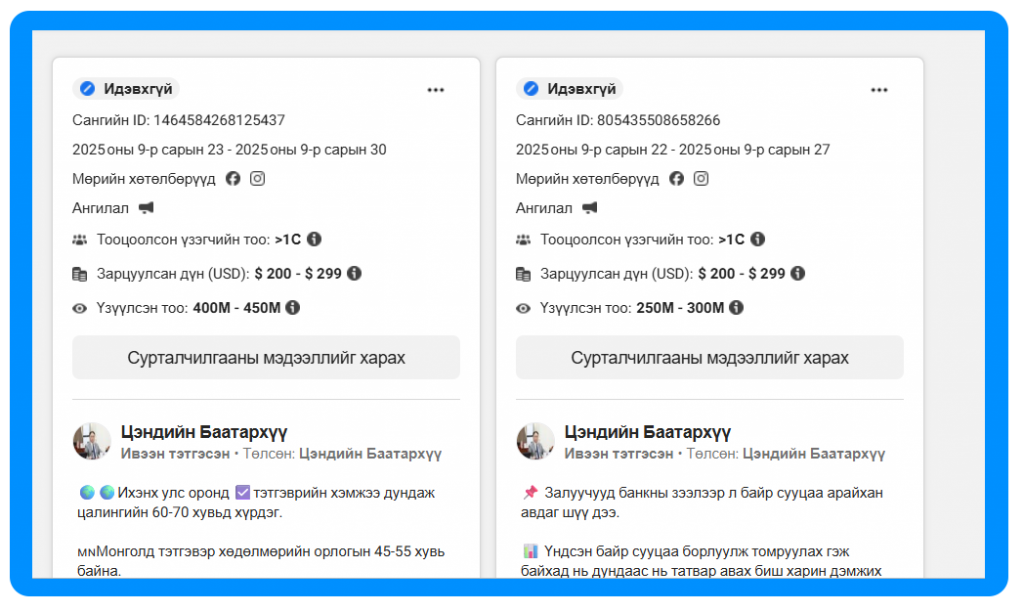Click the info icon next to 400M - 450M
Image resolution: width=1024 pixels, height=612 pixels.
(293, 308)
